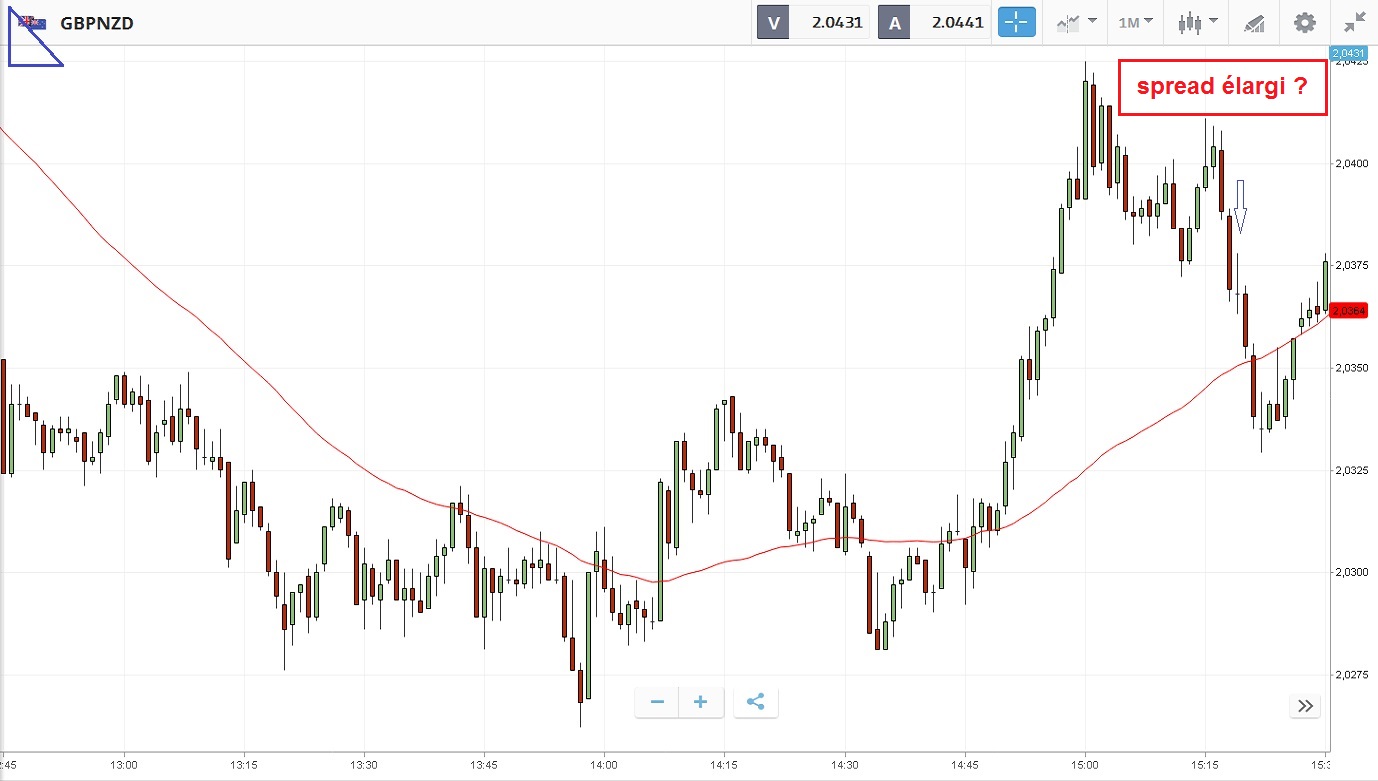
Task: Toggle the crosshair cursor tool
Action: (x=1016, y=22)
